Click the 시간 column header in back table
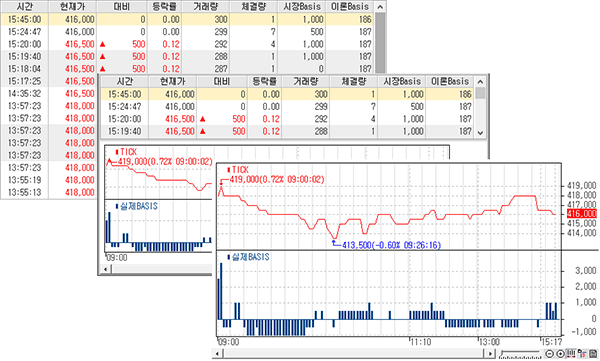This screenshot has height=361, width=600. 24,7
